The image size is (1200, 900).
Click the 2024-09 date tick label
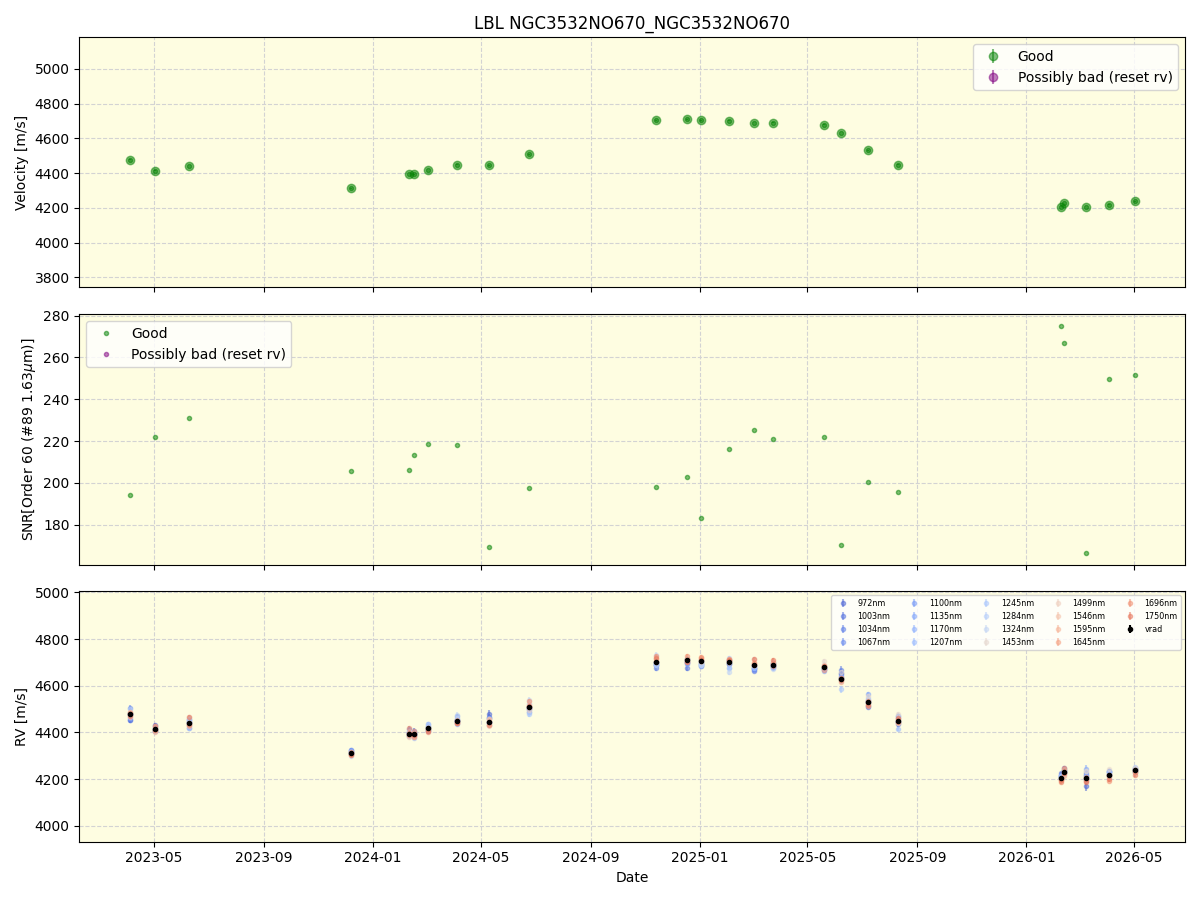(x=591, y=857)
